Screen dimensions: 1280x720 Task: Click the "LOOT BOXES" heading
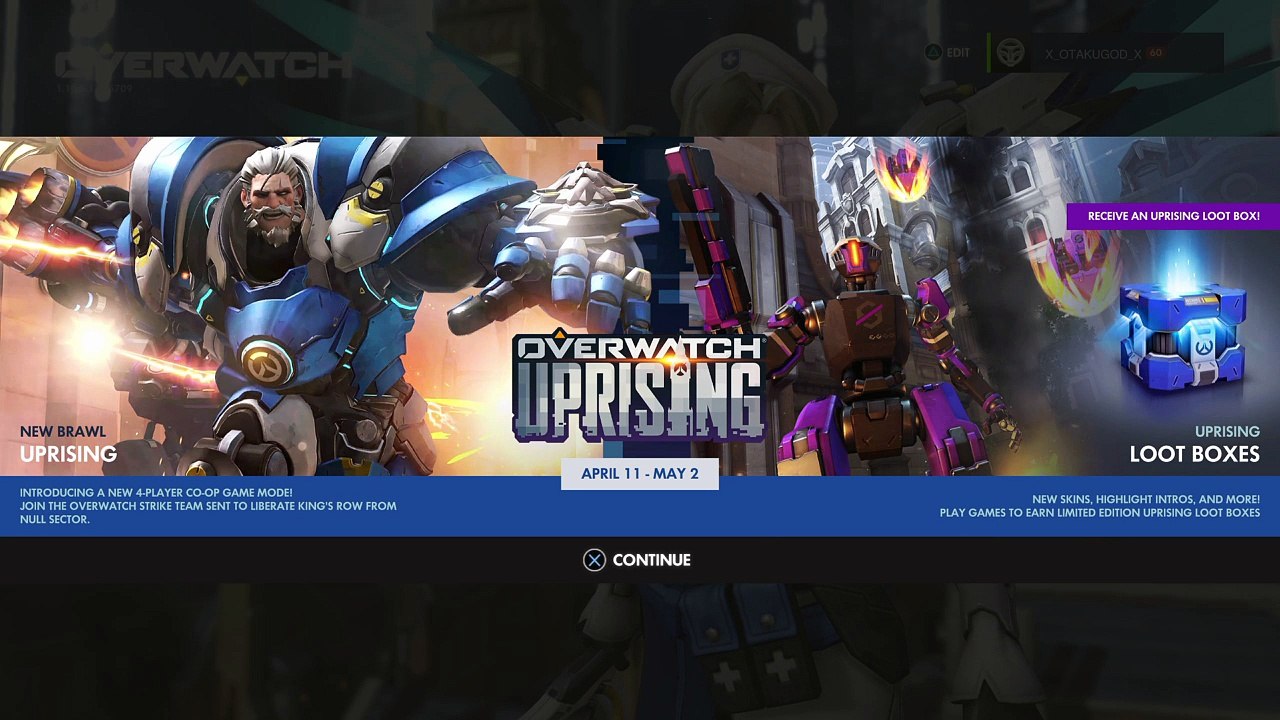click(x=1194, y=454)
